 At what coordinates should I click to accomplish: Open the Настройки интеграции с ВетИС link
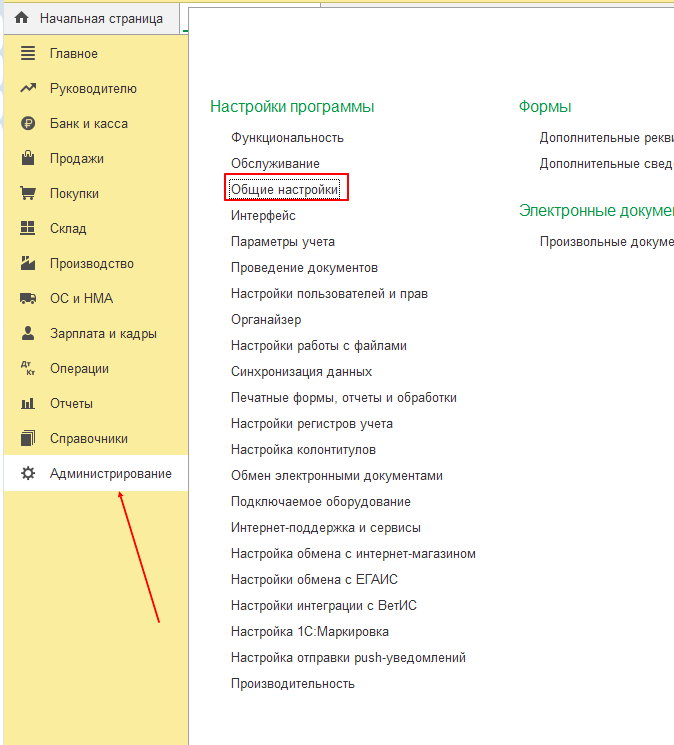[x=323, y=606]
